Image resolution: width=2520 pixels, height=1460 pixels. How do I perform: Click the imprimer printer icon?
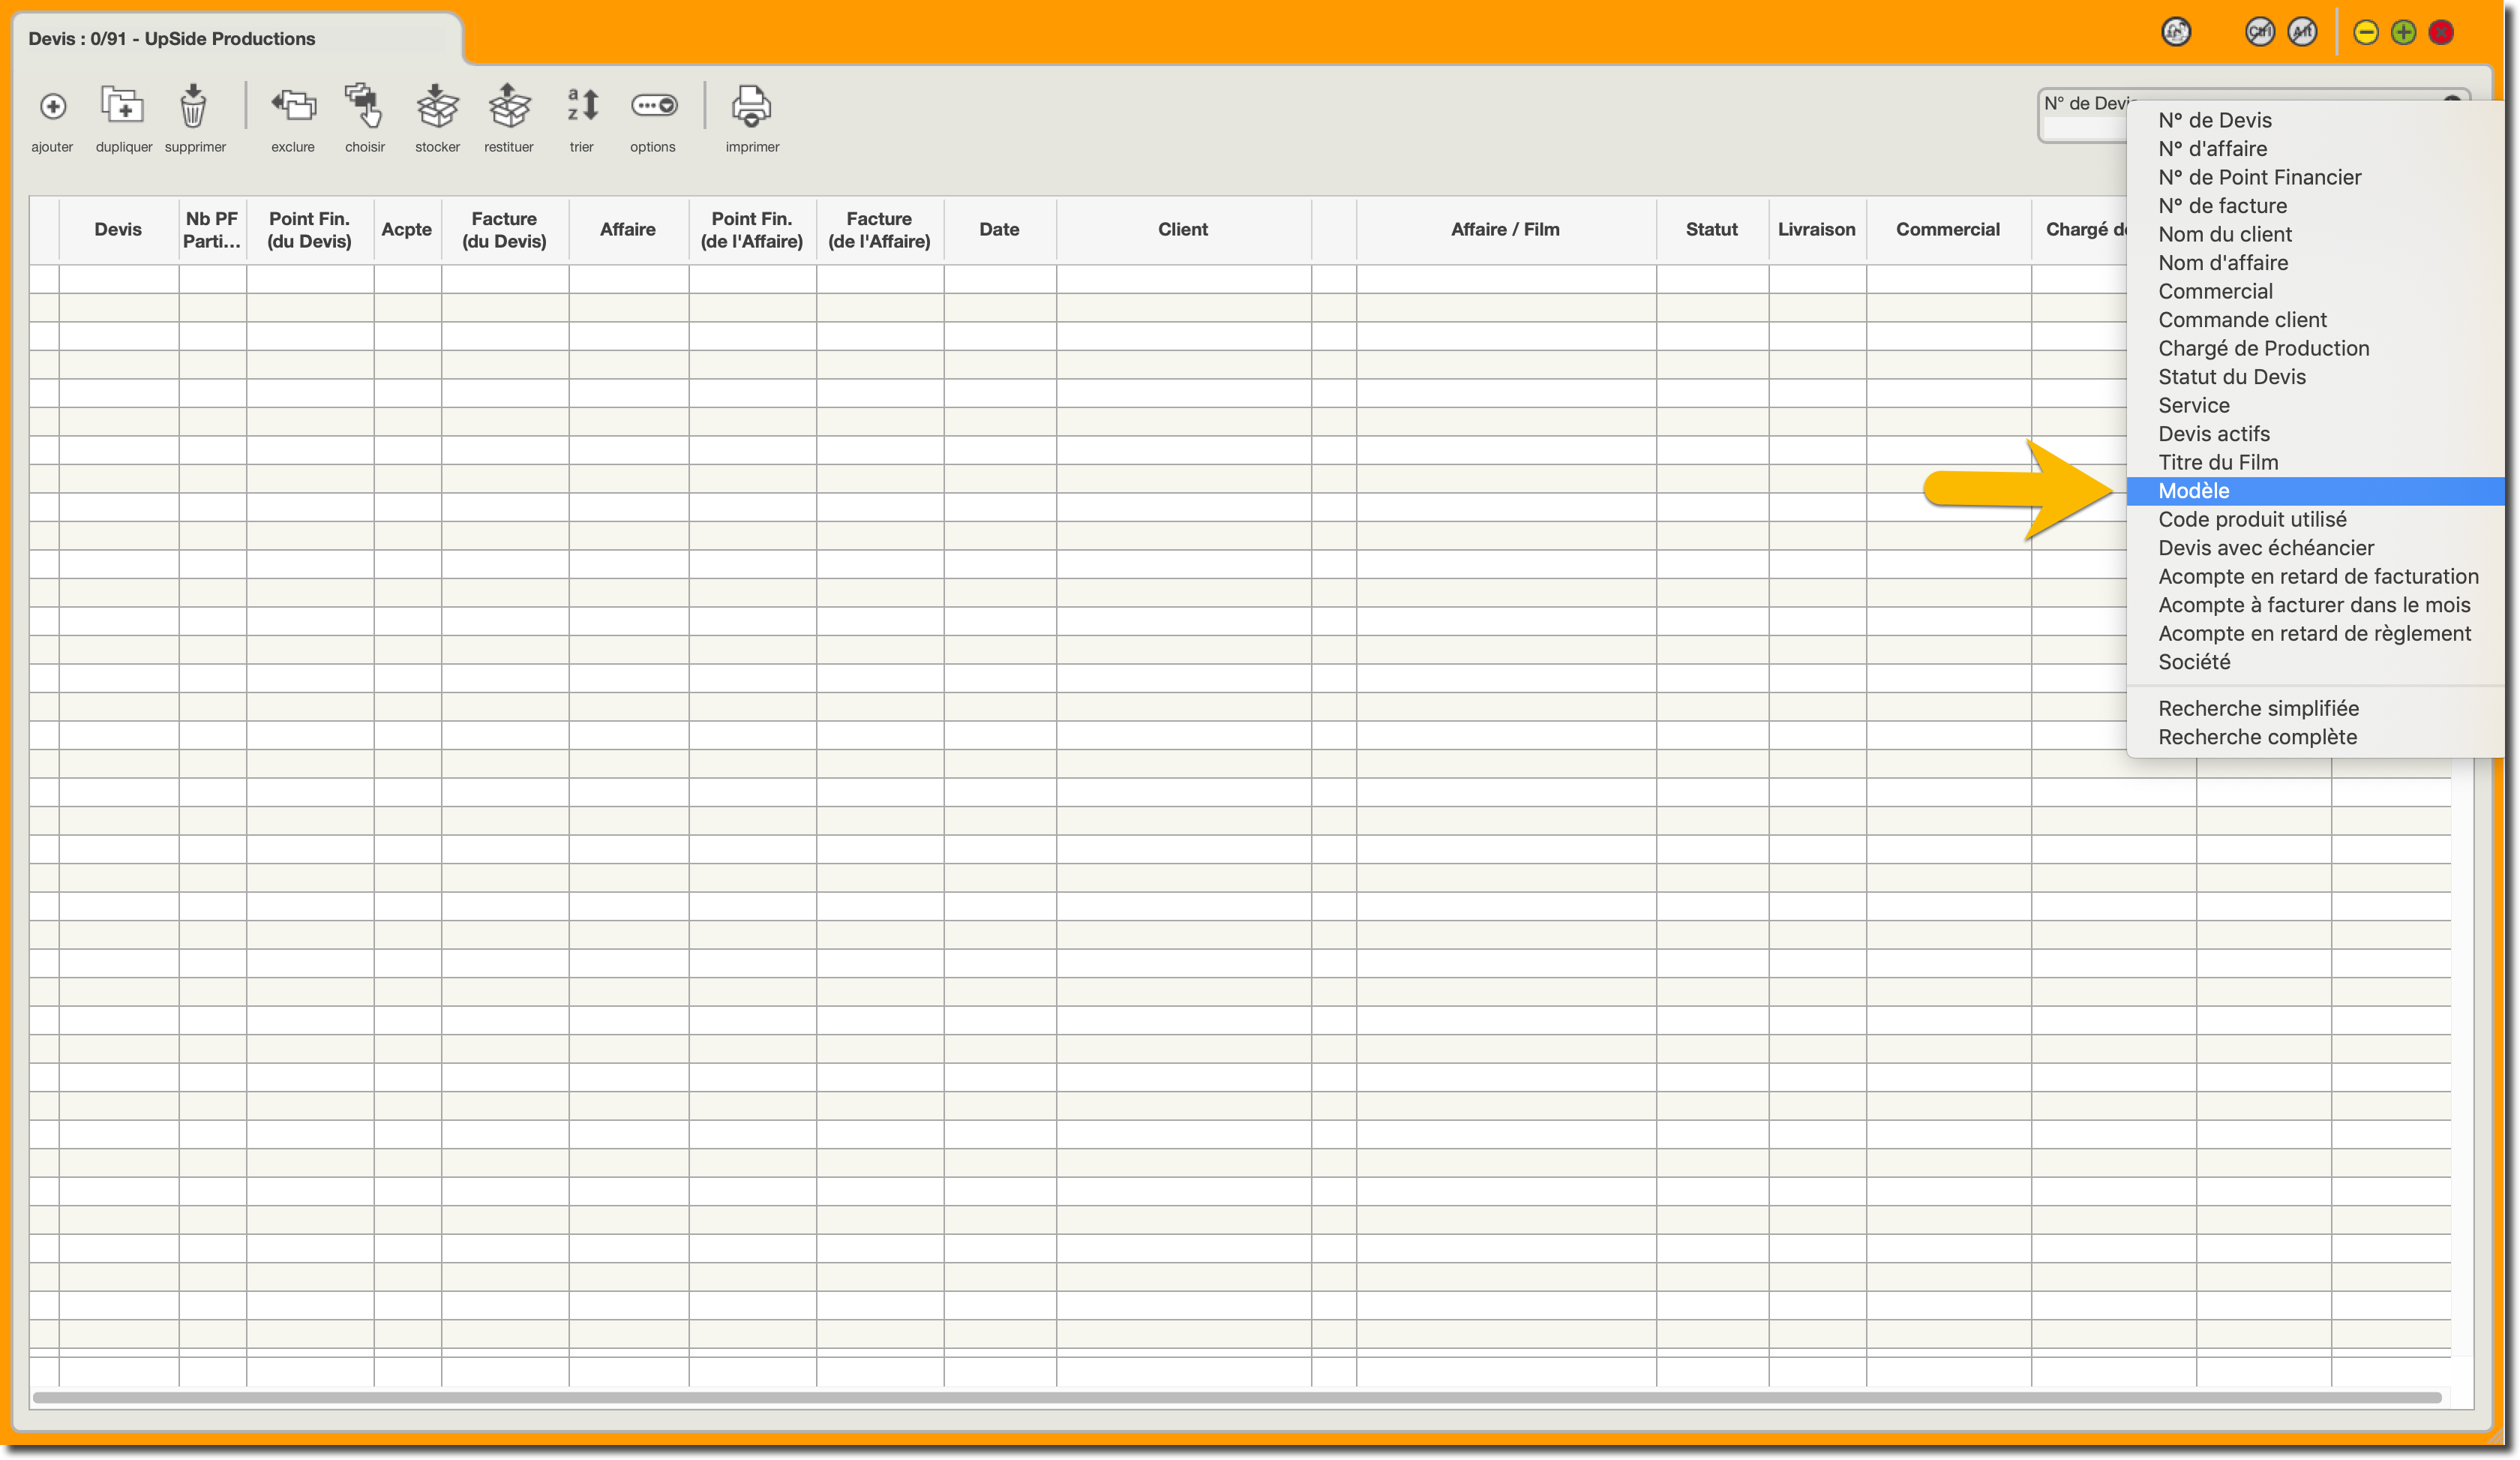pyautogui.click(x=752, y=106)
